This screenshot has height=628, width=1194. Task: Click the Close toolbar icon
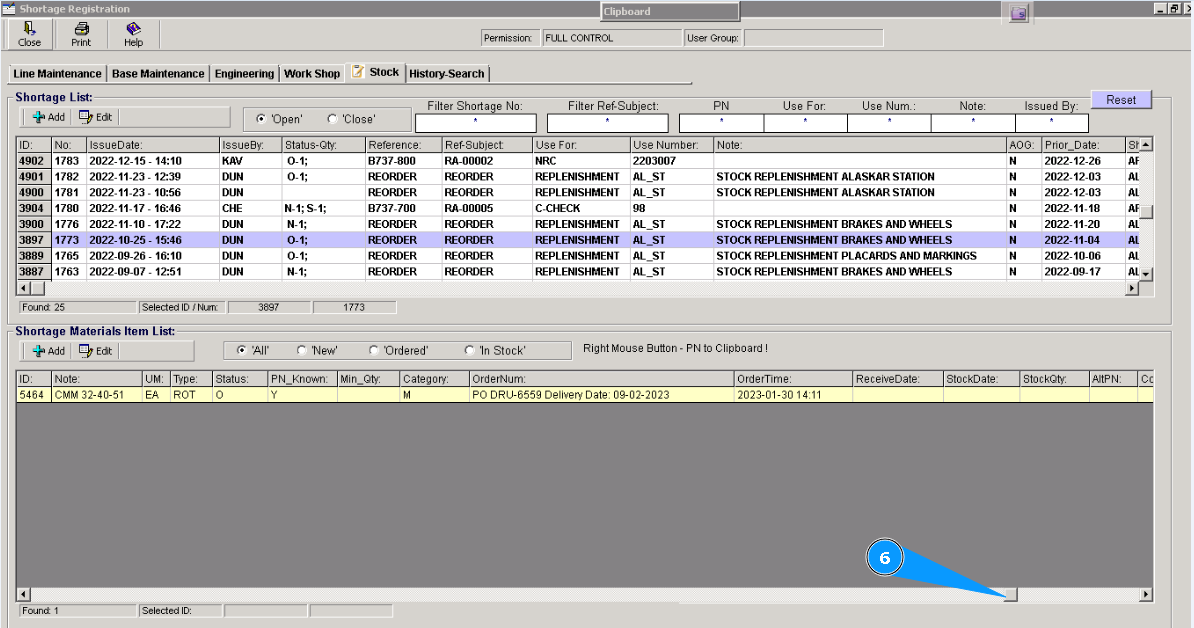(x=30, y=35)
